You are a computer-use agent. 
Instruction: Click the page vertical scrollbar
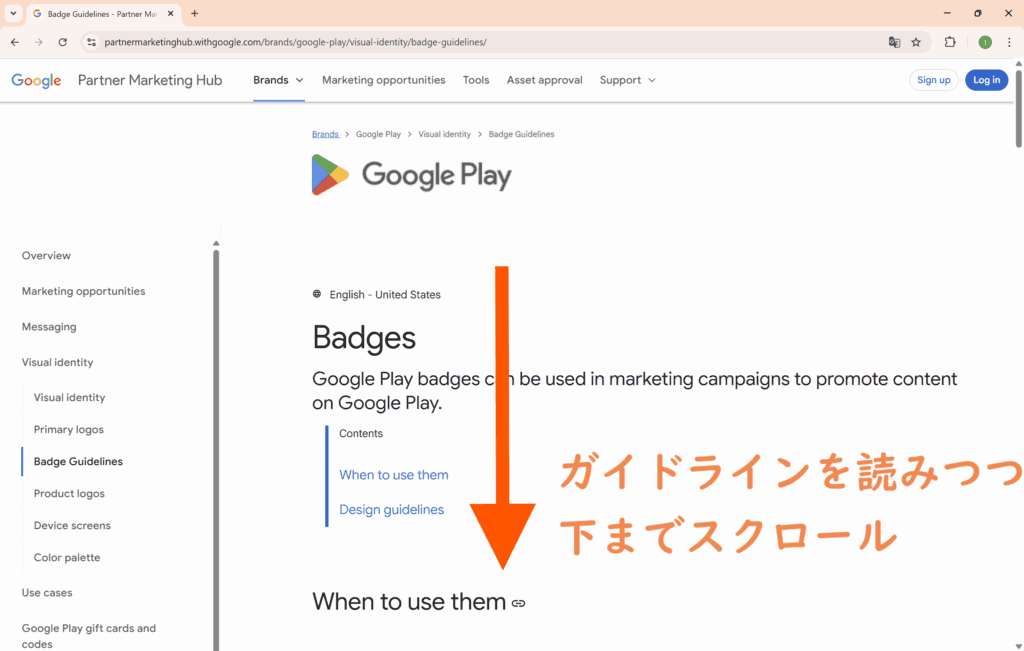pyautogui.click(x=1018, y=110)
